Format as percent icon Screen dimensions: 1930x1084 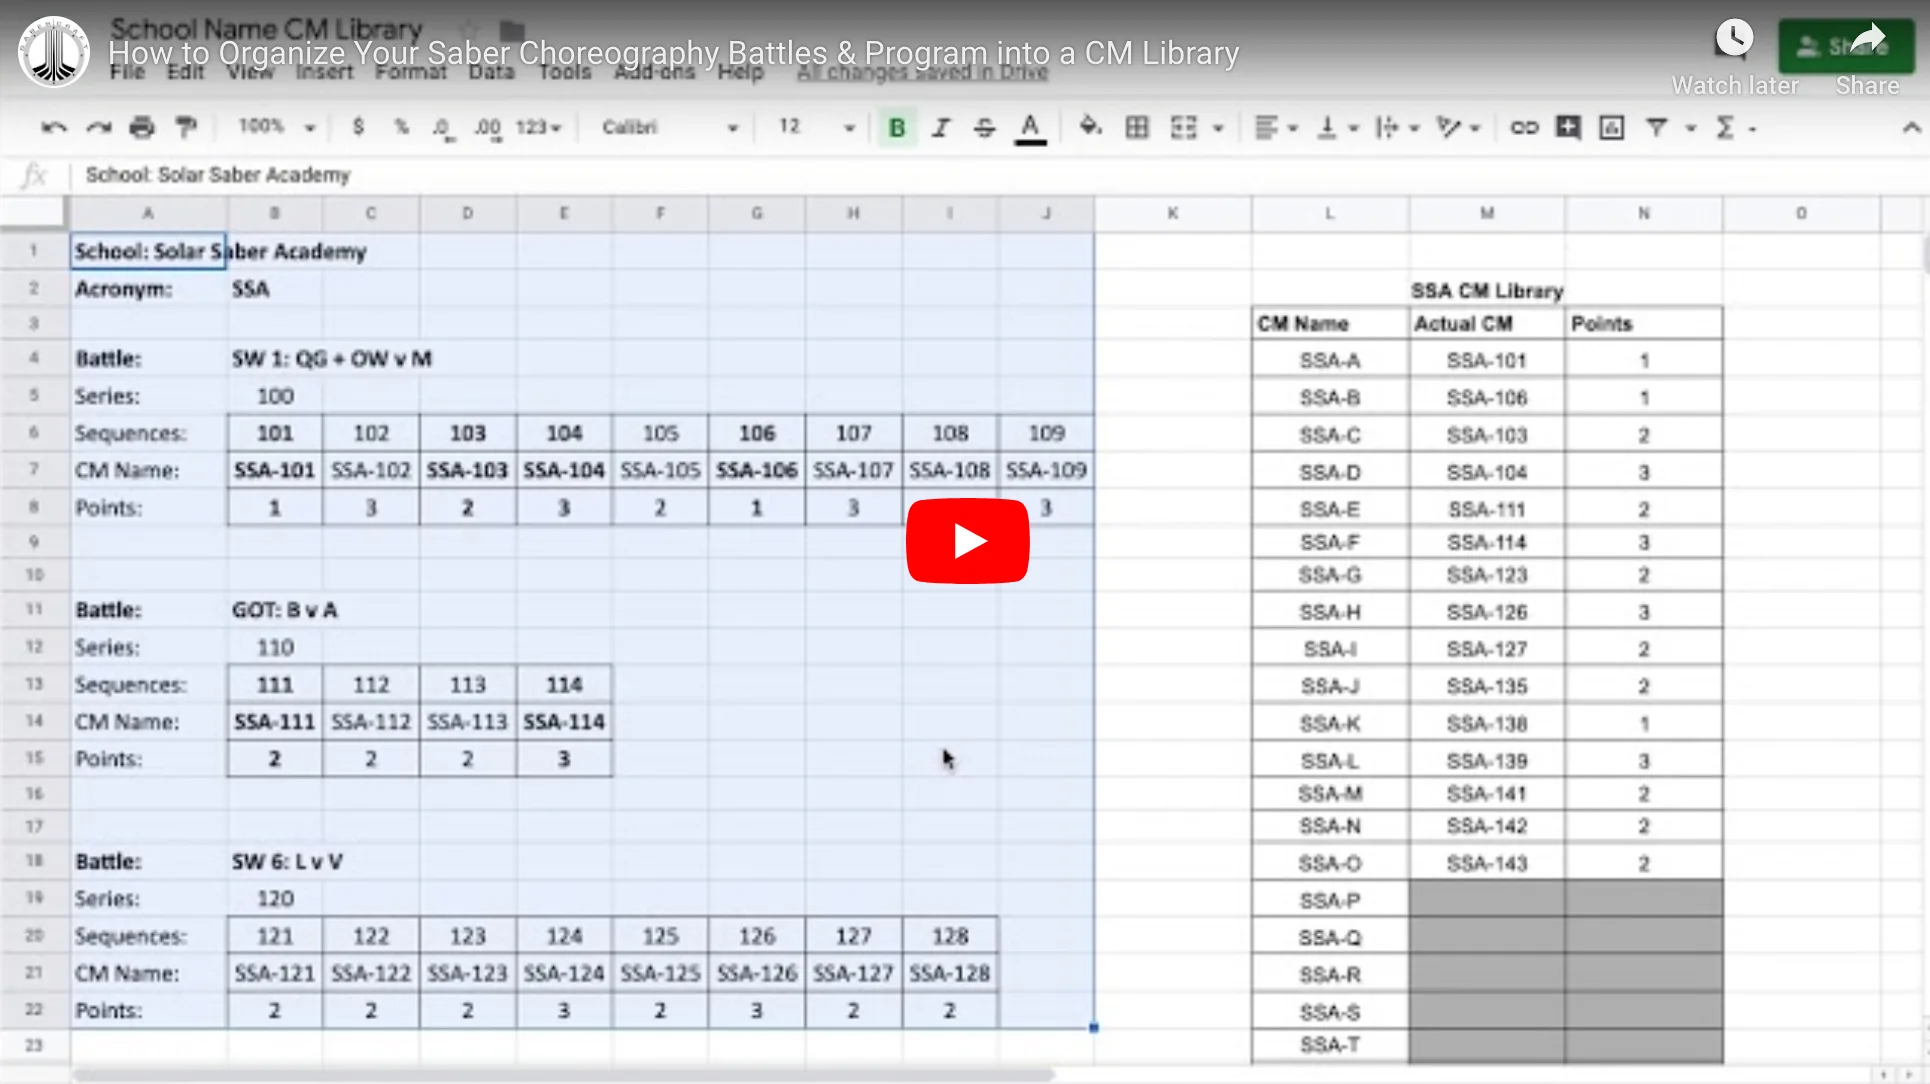point(401,127)
